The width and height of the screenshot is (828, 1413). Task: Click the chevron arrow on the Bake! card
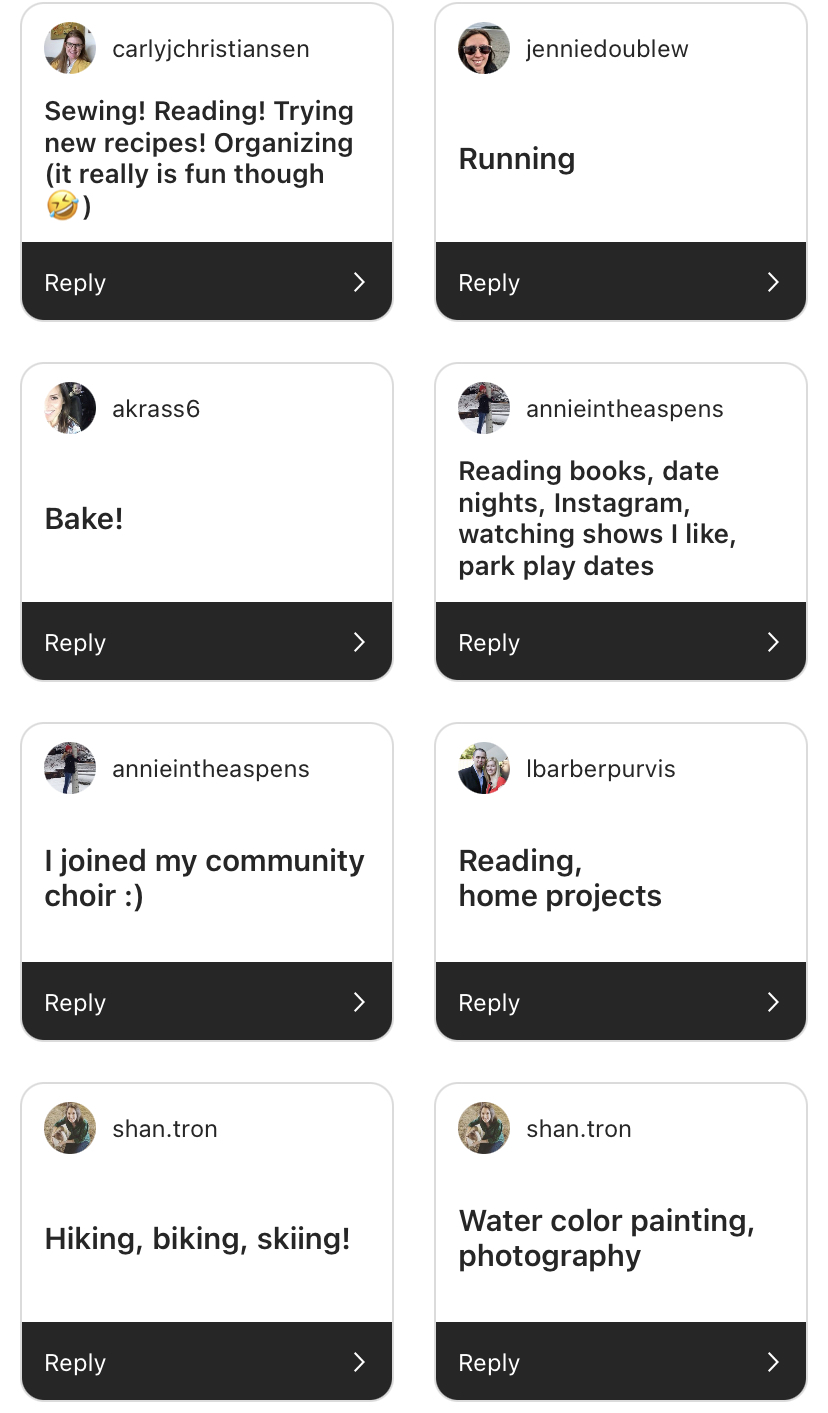coord(359,642)
